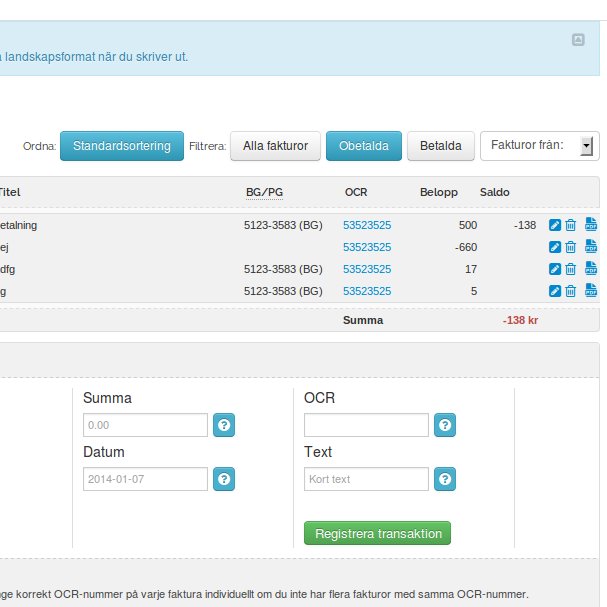607x607 pixels.
Task: Apply Standardsortering ordering
Action: pyautogui.click(x=122, y=146)
